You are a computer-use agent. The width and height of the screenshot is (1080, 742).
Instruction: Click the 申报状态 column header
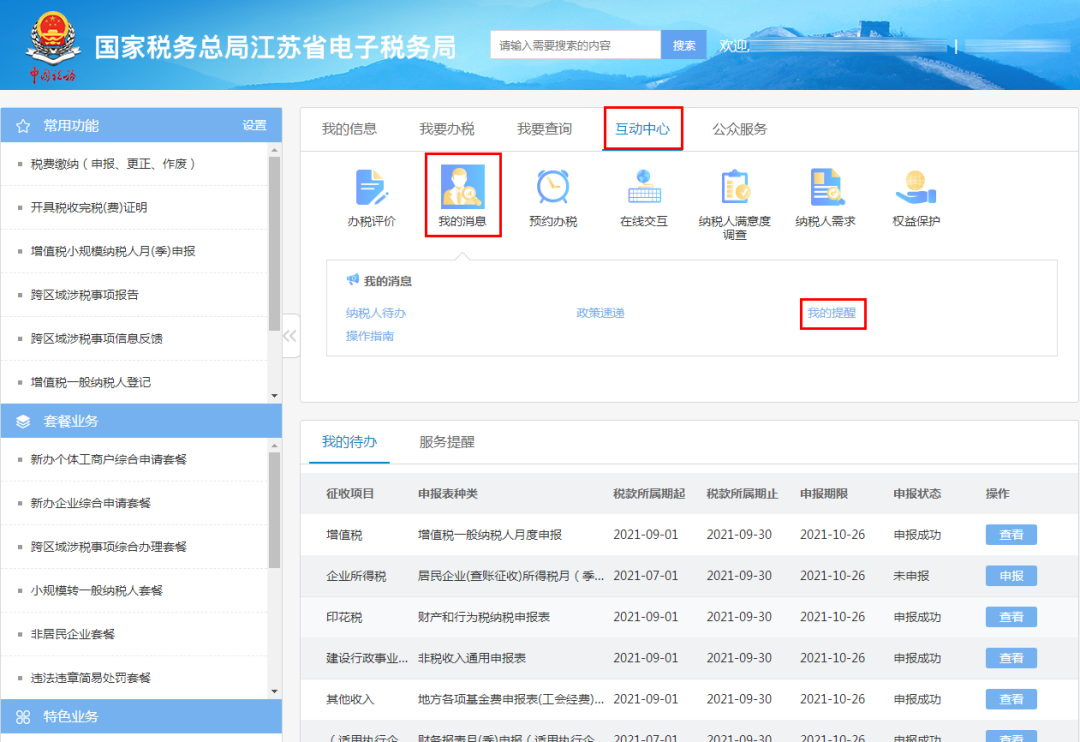(917, 493)
